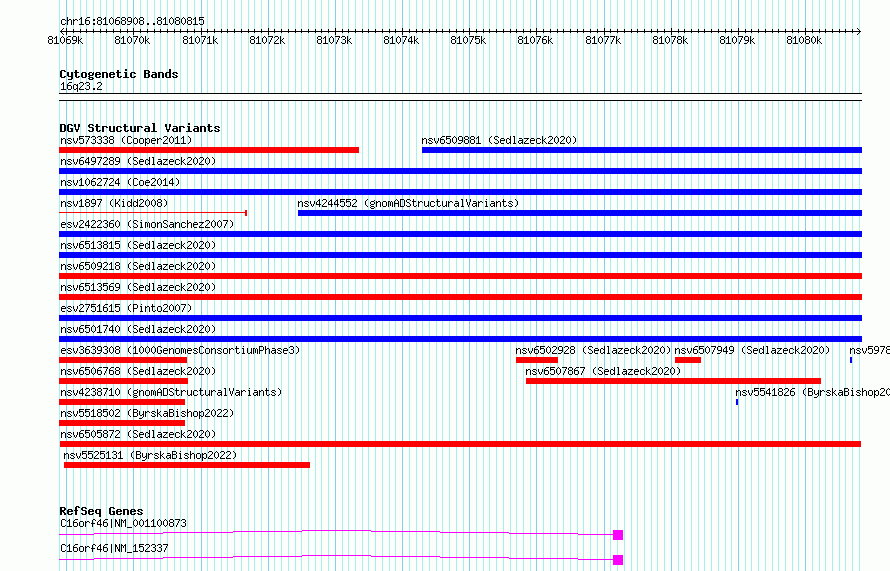Click the DGV Structural Variants track title

tap(140, 128)
